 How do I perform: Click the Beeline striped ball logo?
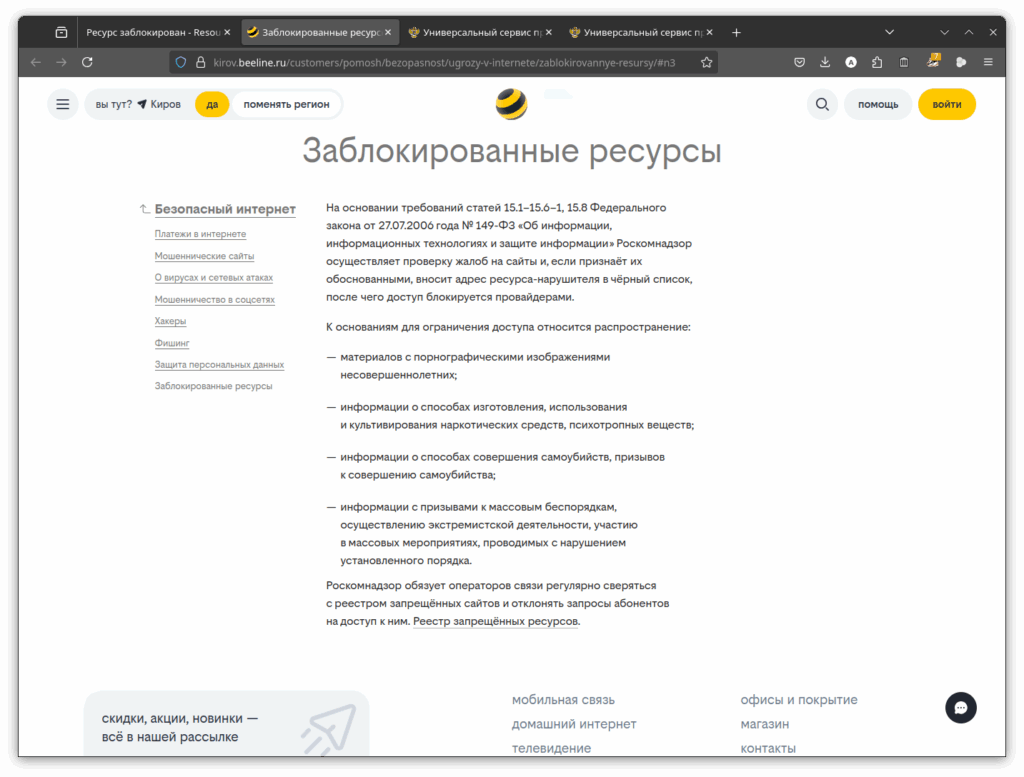coord(511,104)
